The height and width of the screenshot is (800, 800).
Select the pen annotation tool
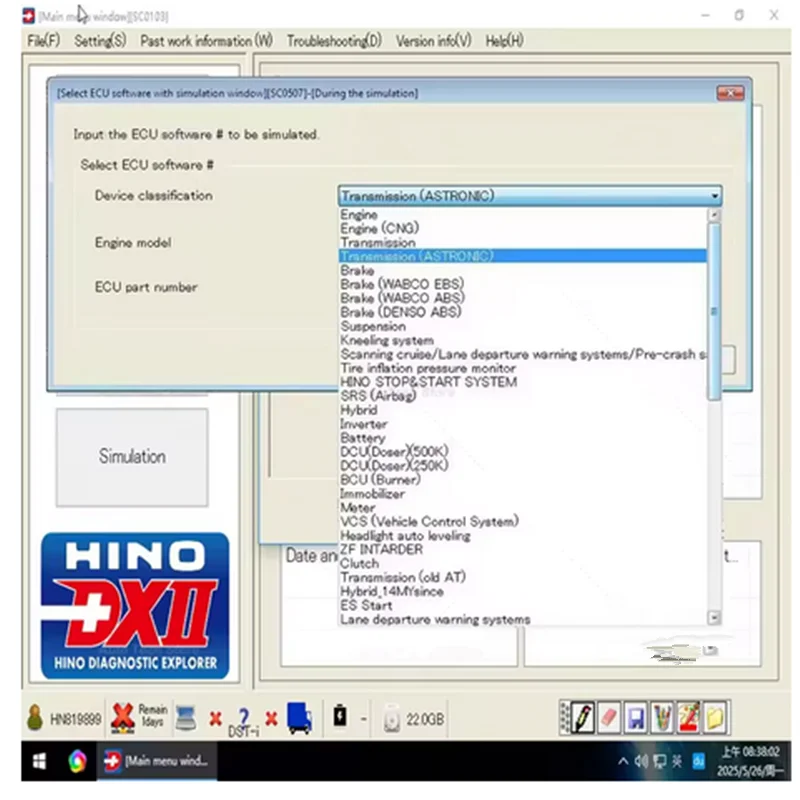point(583,718)
